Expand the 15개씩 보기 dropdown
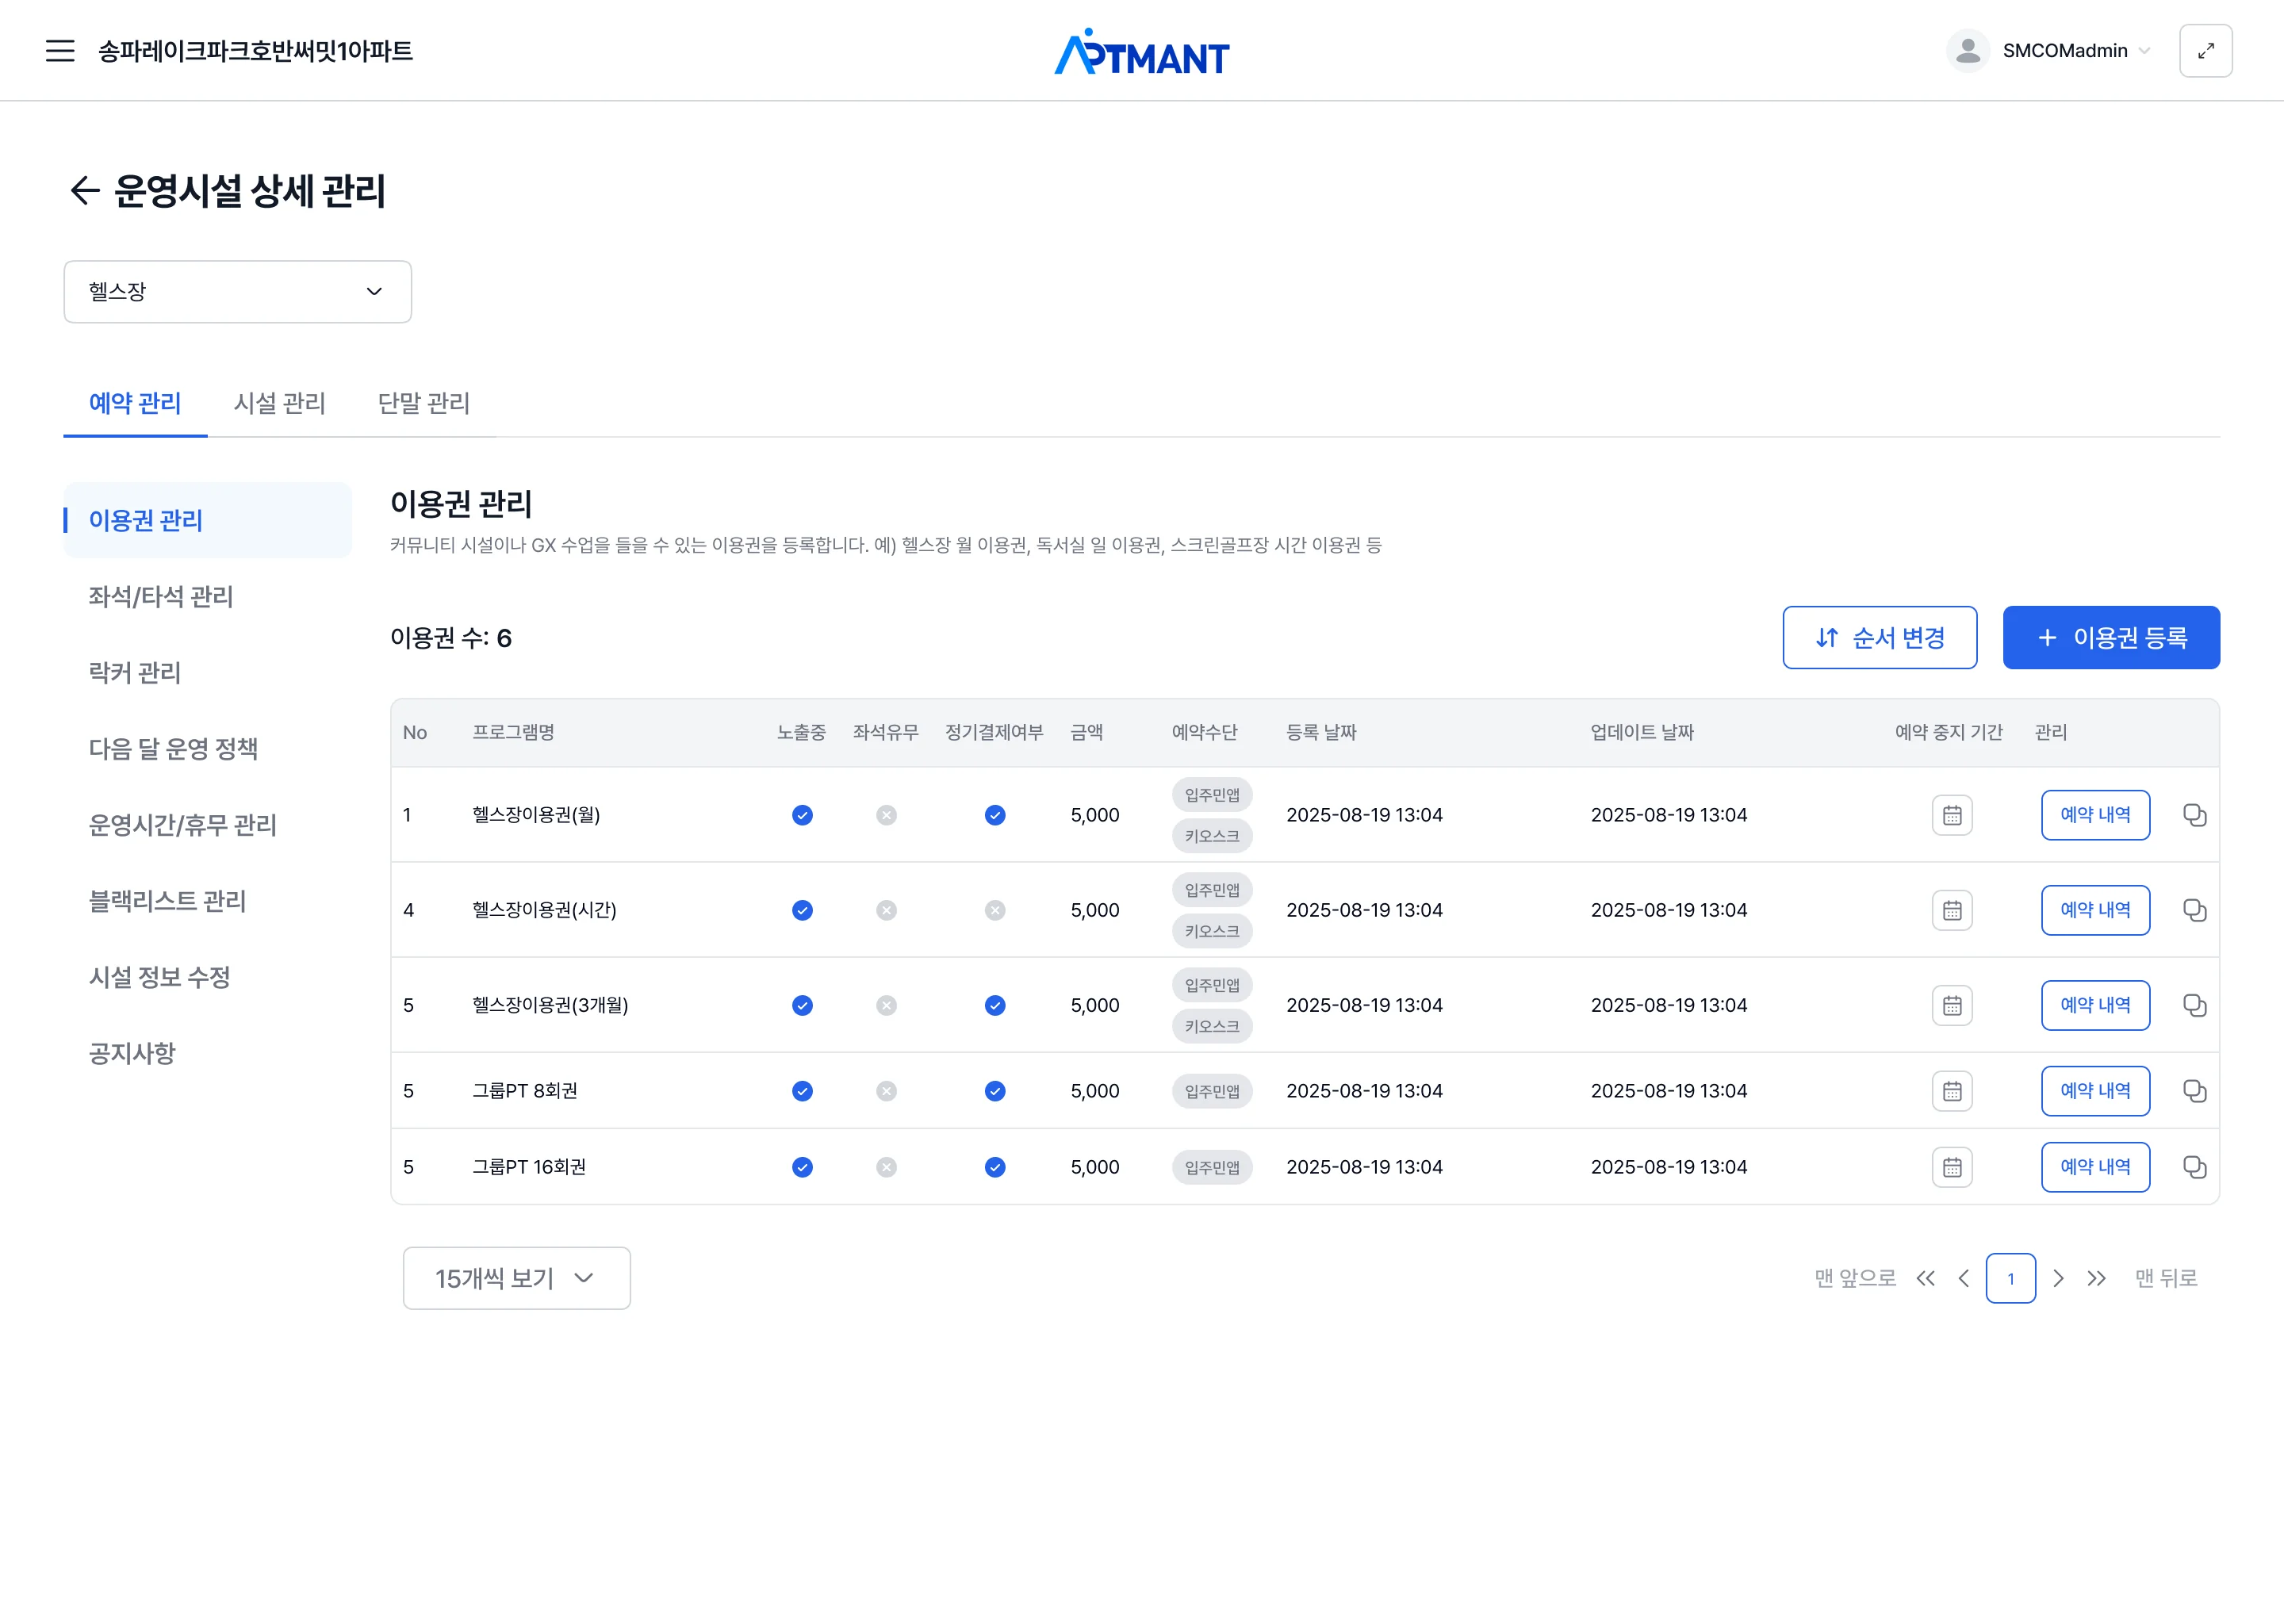2284x1624 pixels. tap(516, 1278)
